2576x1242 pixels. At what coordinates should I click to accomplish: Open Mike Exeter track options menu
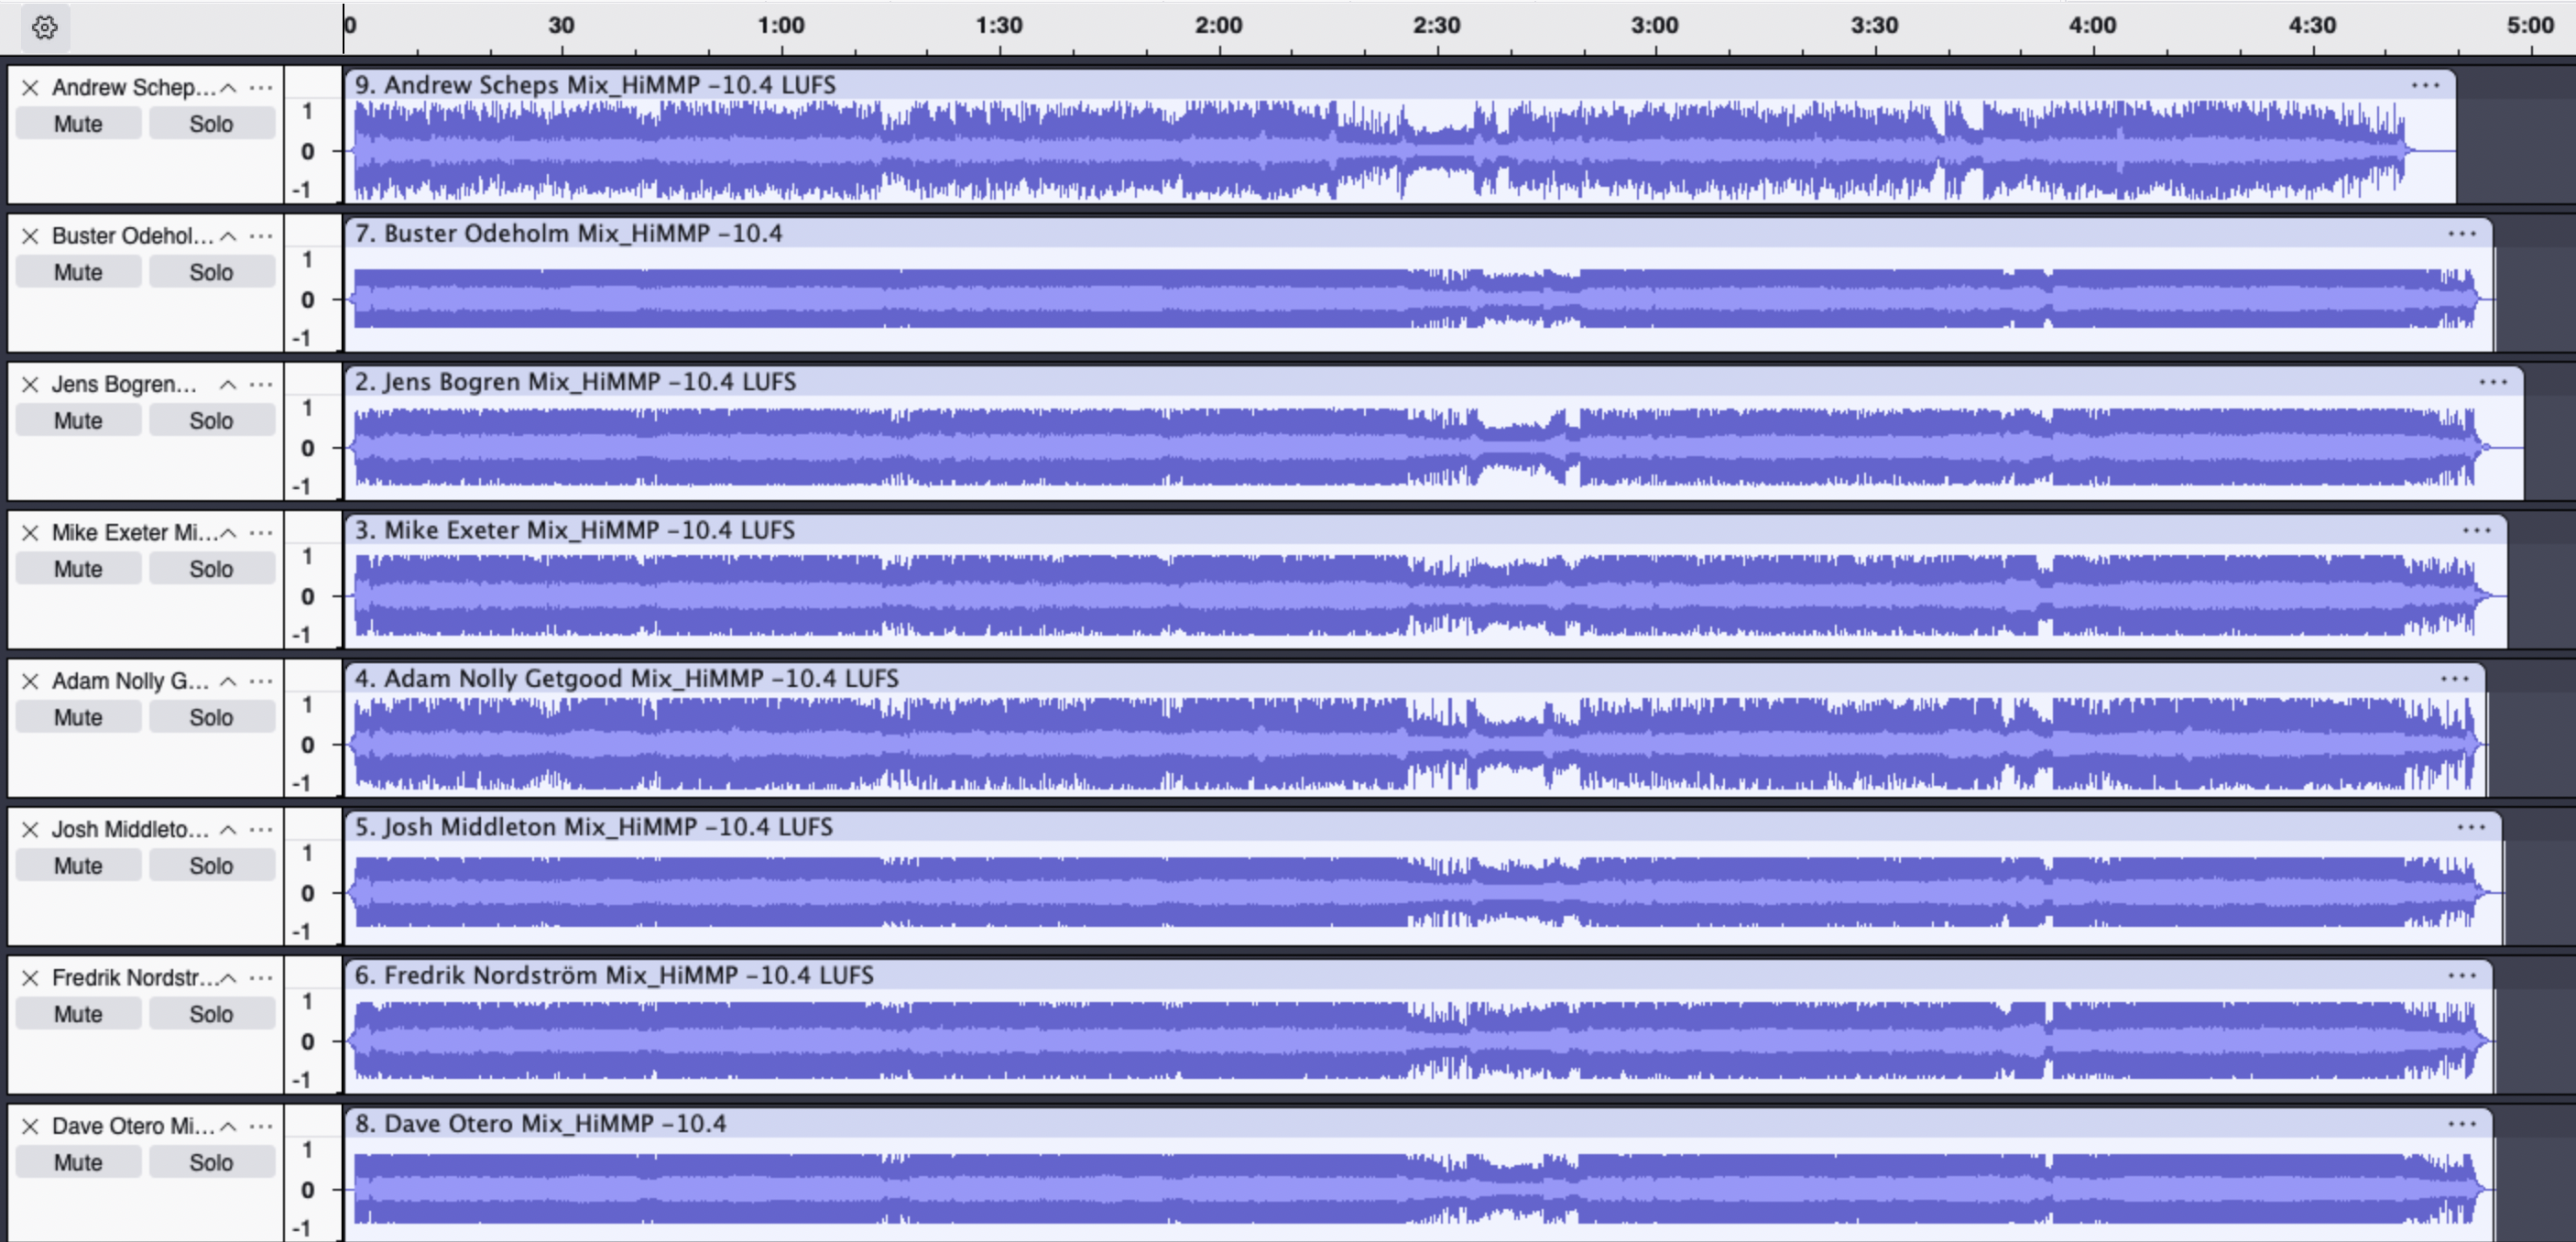point(261,533)
